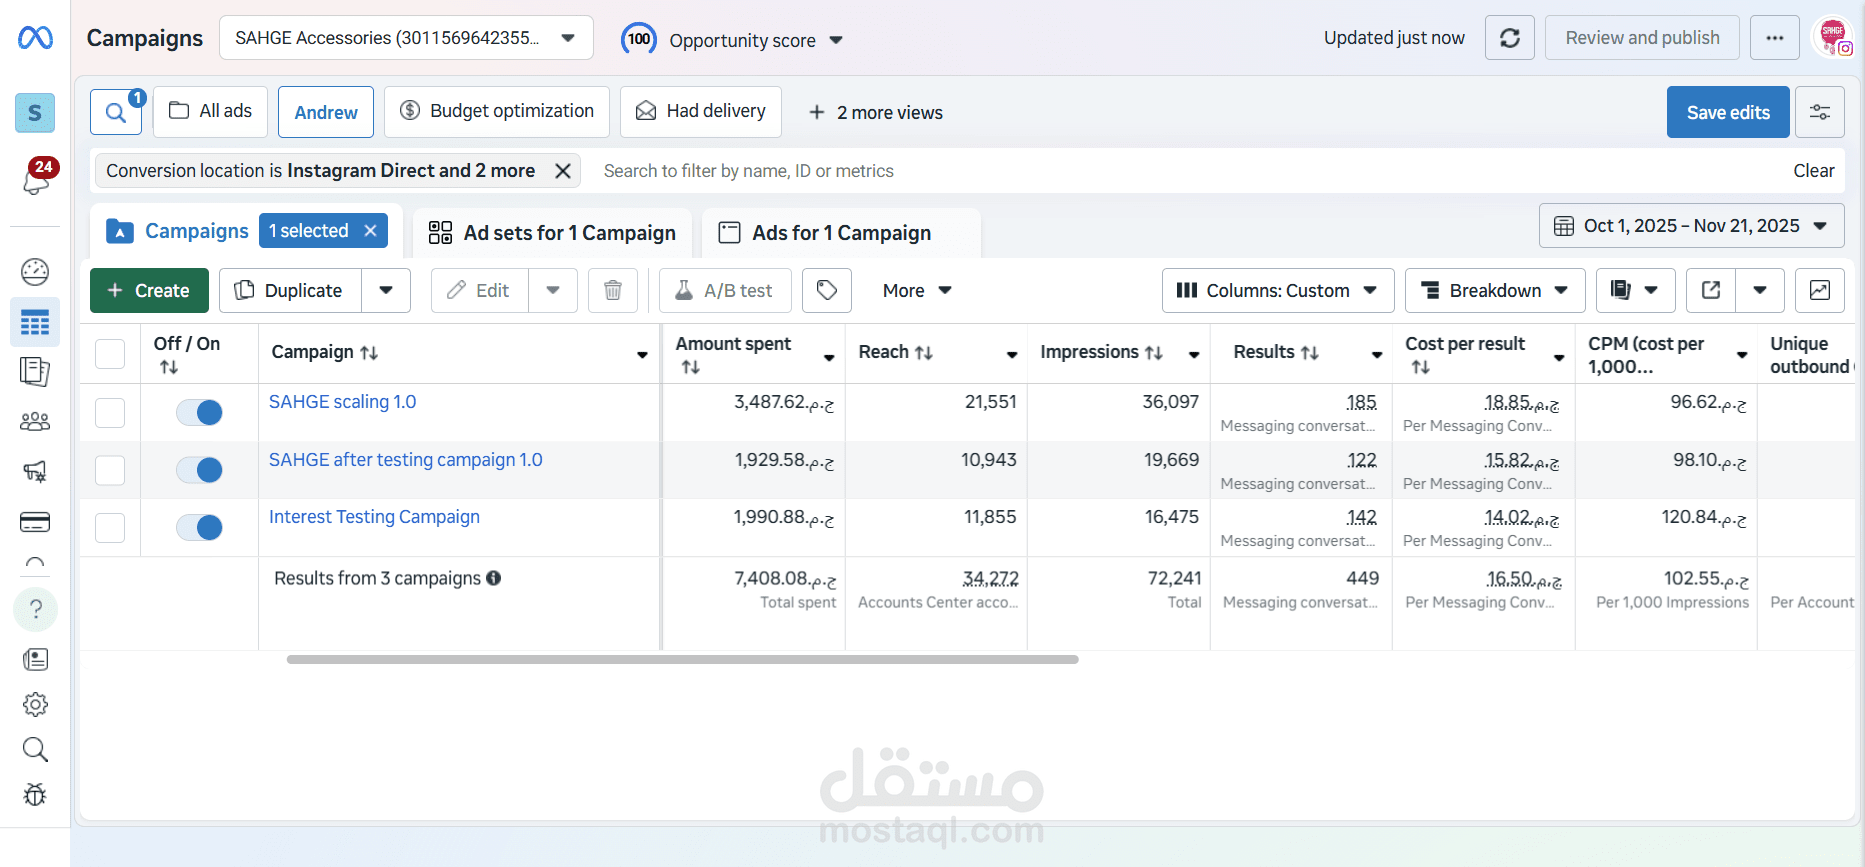1865x867 pixels.
Task: Remove the Conversion location filter chip
Action: tap(563, 171)
